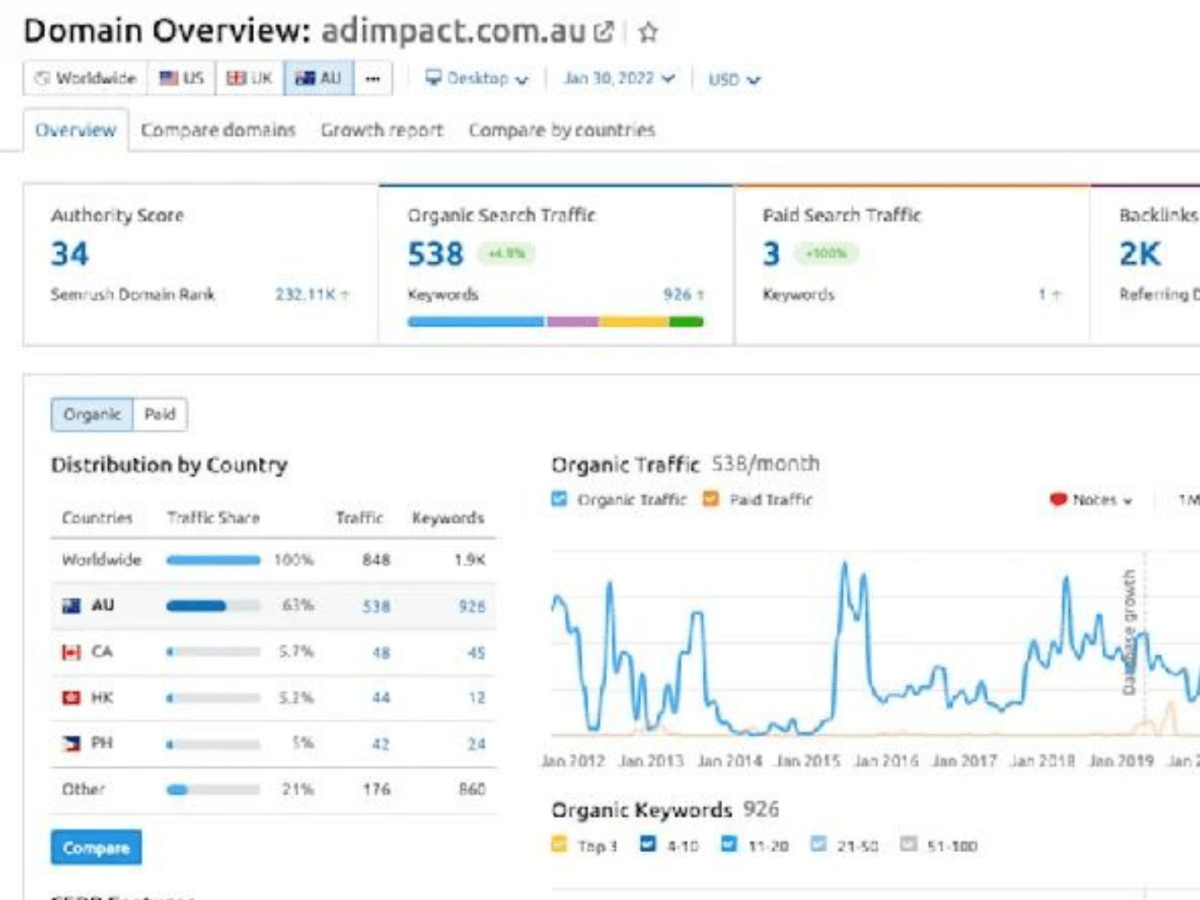Toggle the Top 3 keywords checkbox
Viewport: 1200px width, 900px height.
(x=560, y=845)
